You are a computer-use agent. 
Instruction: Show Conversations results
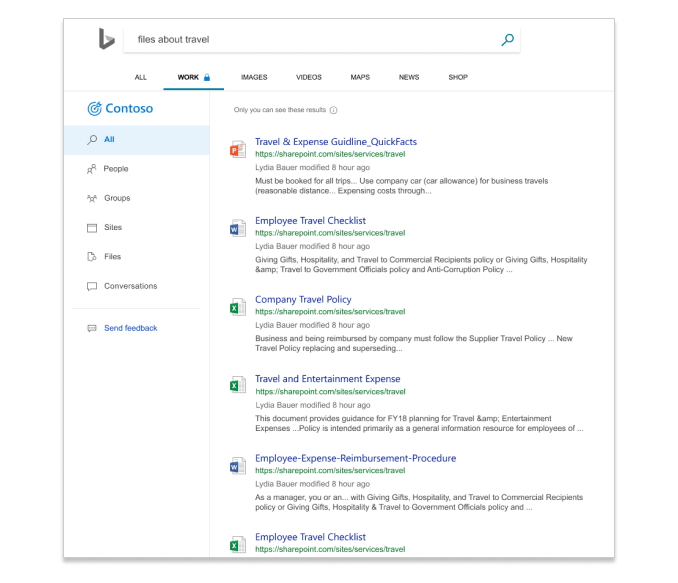click(x=130, y=286)
